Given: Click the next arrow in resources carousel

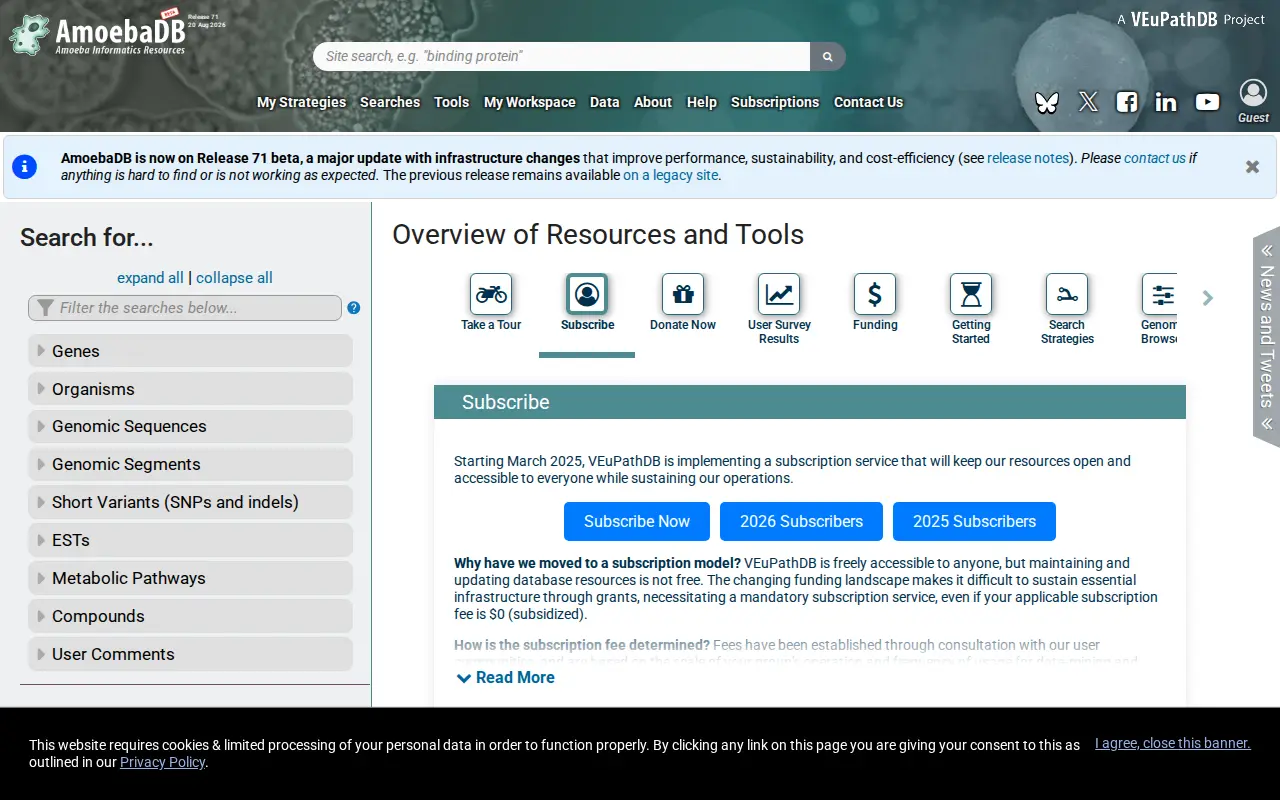Looking at the screenshot, I should coord(1208,298).
